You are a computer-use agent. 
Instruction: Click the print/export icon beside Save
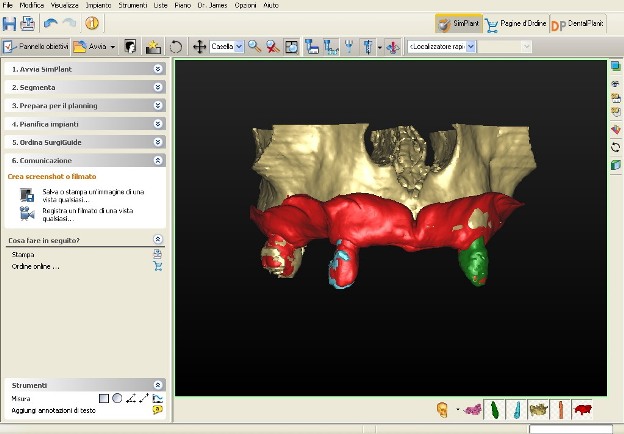(x=27, y=23)
